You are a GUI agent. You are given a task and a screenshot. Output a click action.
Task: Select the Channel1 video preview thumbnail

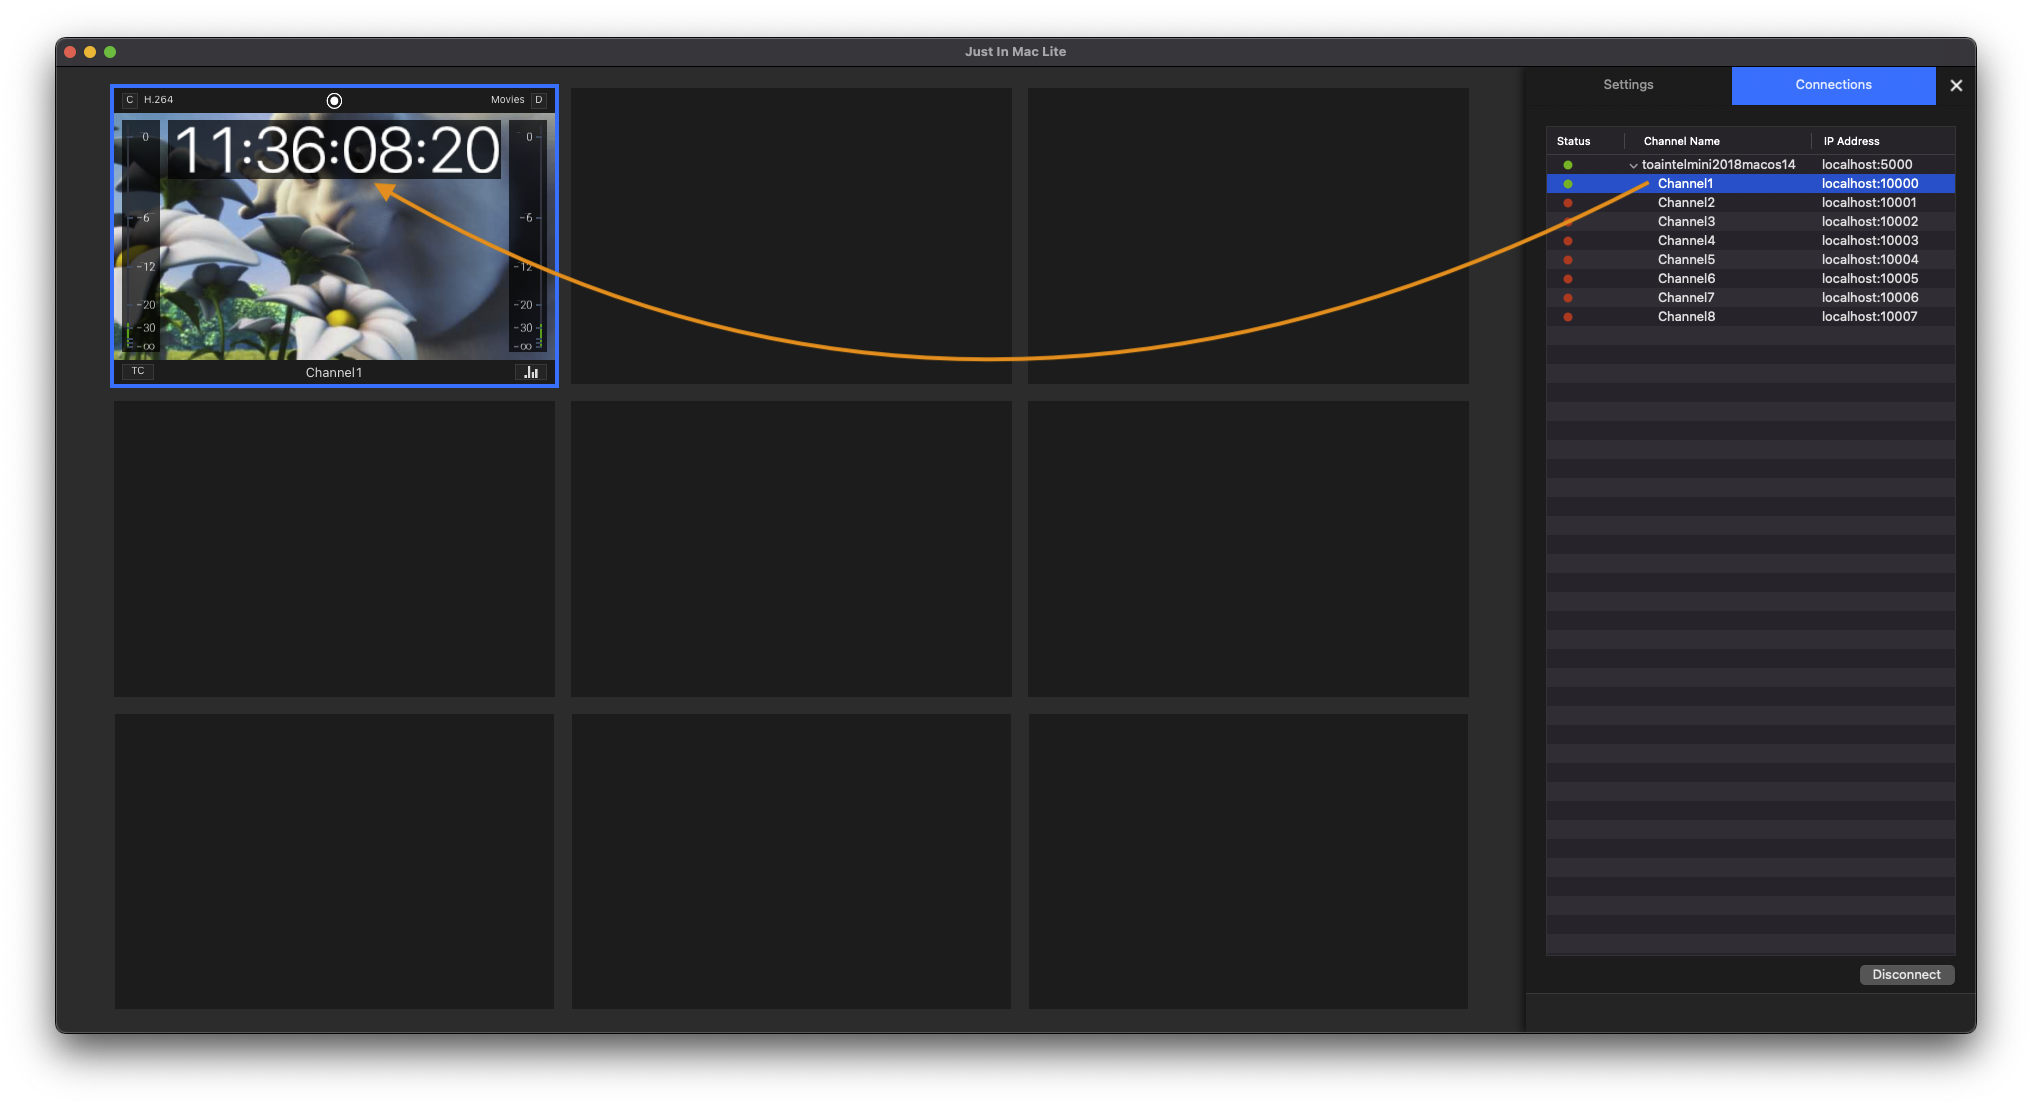pos(334,237)
